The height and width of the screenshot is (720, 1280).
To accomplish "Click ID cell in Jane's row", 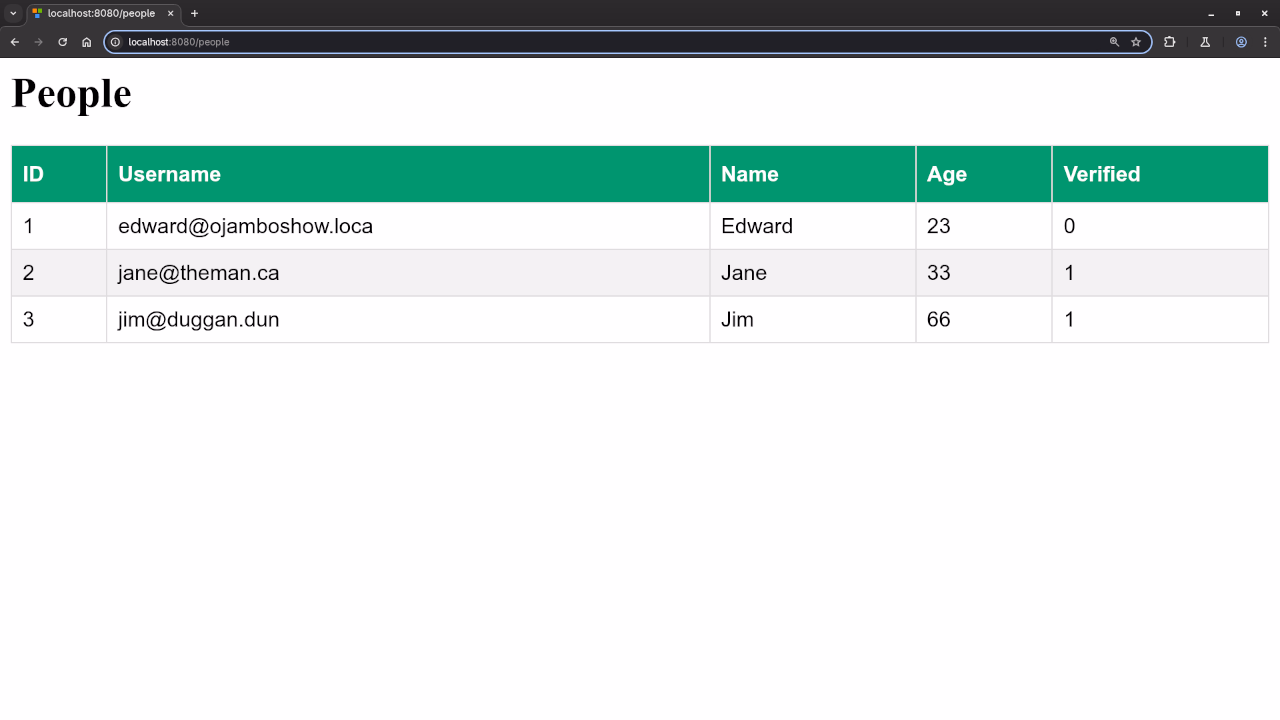I will tap(59, 273).
